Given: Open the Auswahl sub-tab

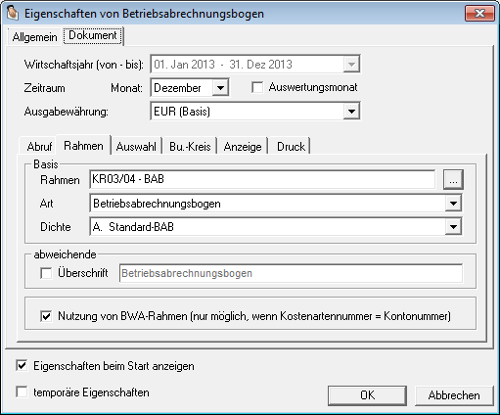Looking at the screenshot, I should (136, 147).
